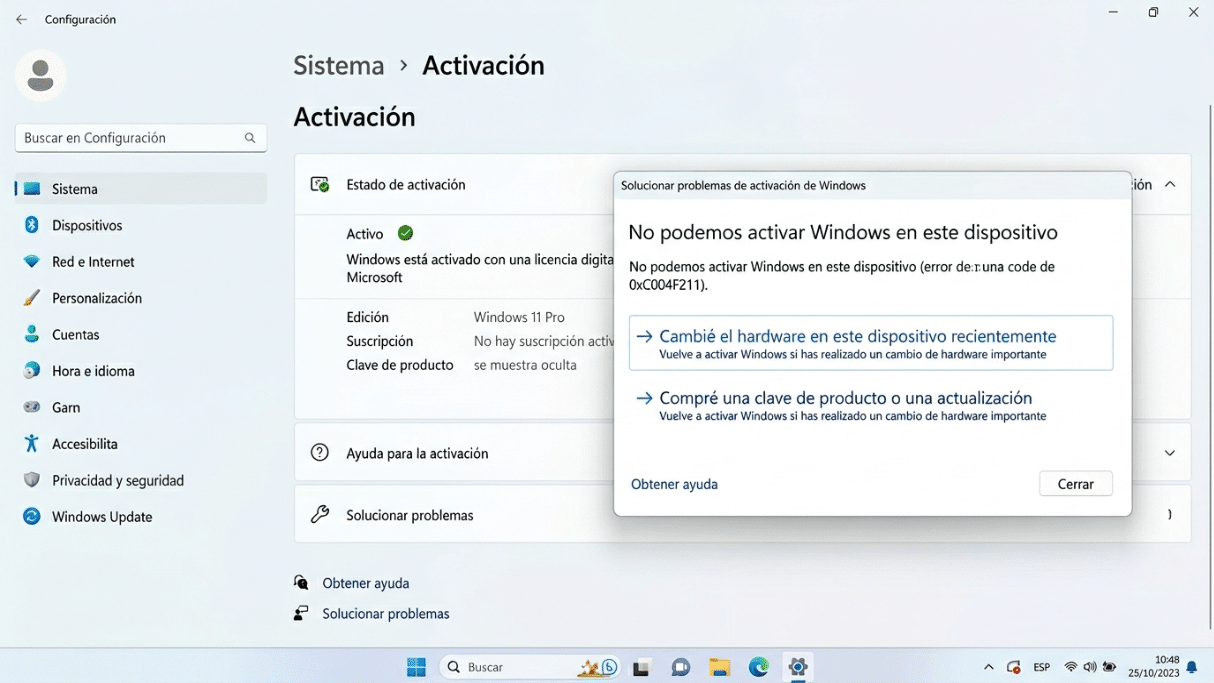Viewport: 1214px width, 683px height.
Task: Open File Explorer from the taskbar
Action: click(x=720, y=667)
